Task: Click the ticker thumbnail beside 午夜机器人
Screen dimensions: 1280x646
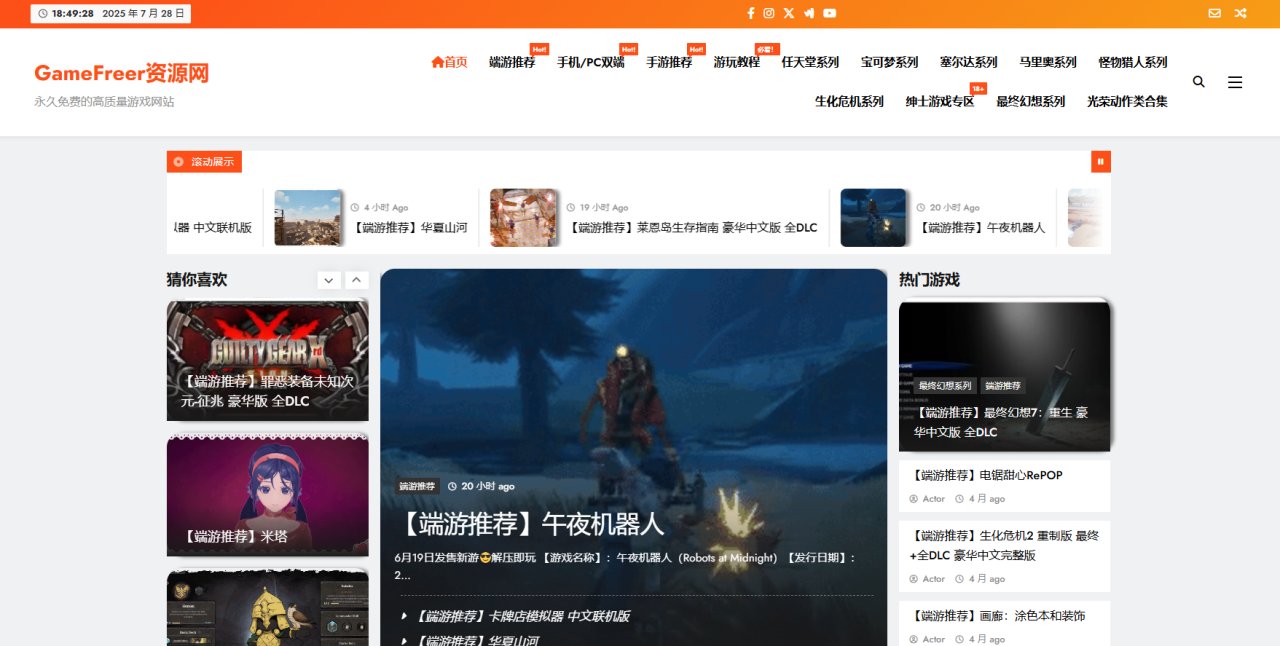Action: point(873,218)
